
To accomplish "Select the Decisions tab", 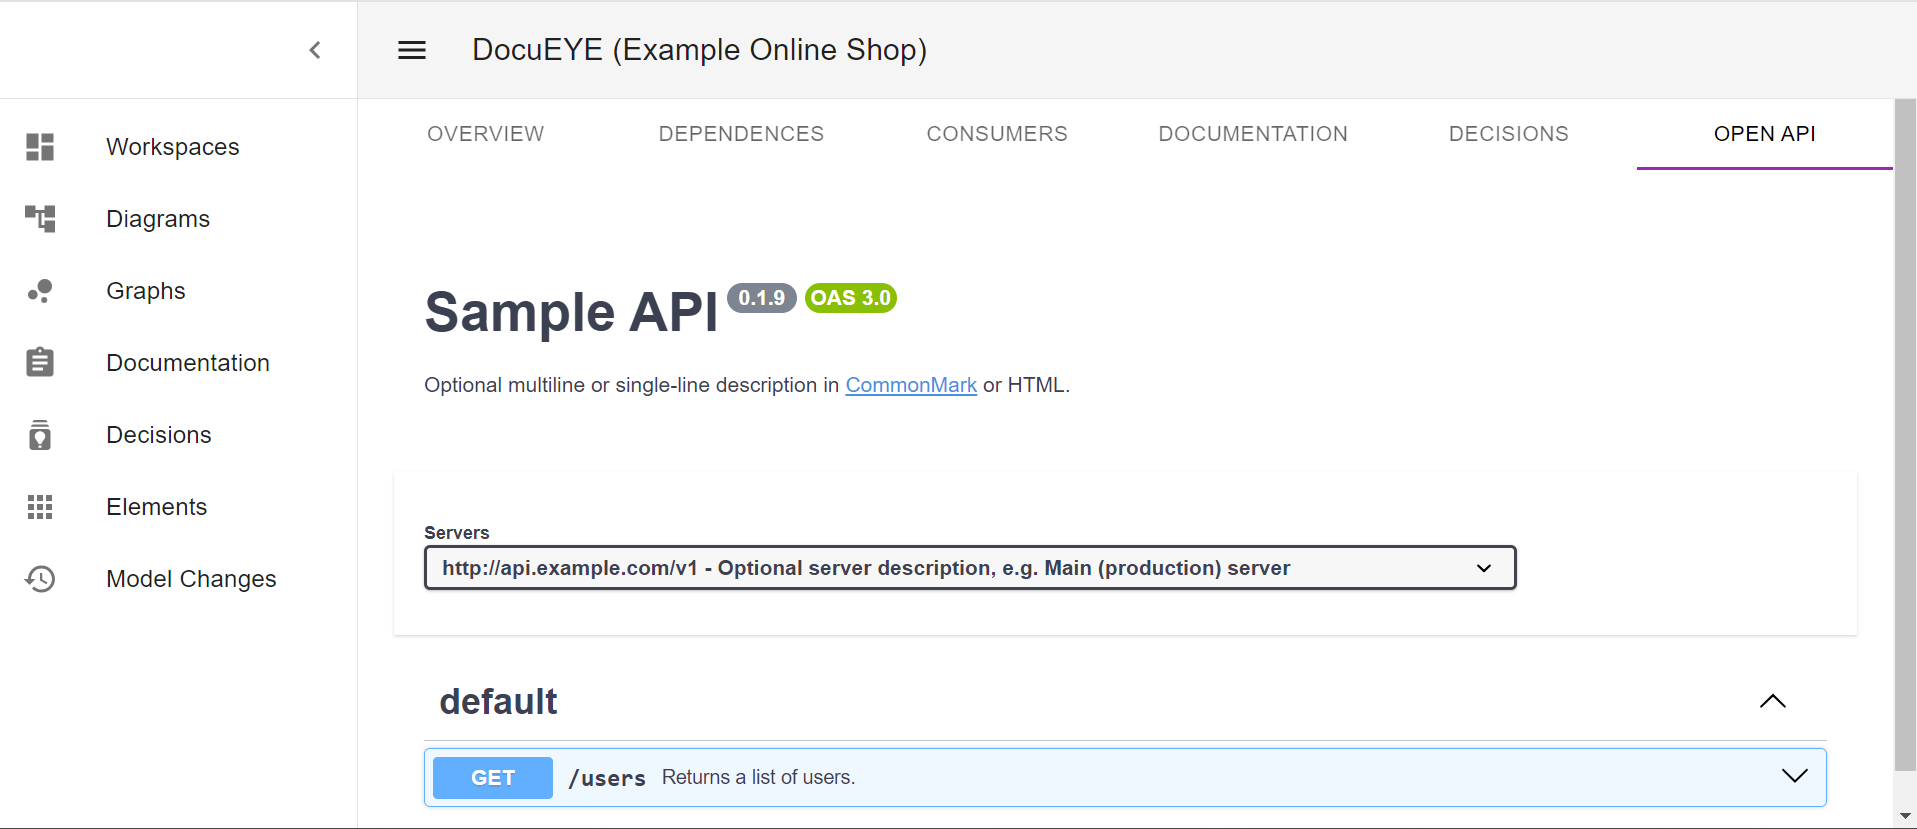I will [1508, 134].
